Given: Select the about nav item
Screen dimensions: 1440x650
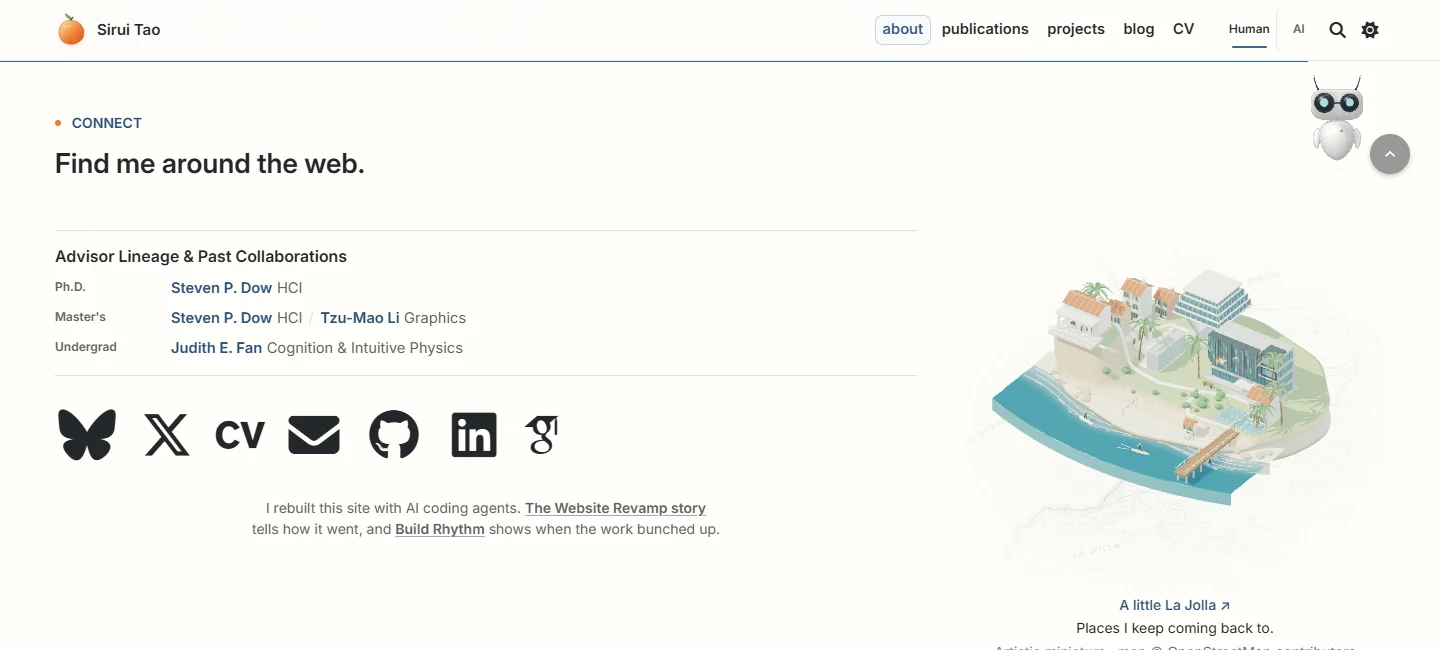Looking at the screenshot, I should click(903, 30).
